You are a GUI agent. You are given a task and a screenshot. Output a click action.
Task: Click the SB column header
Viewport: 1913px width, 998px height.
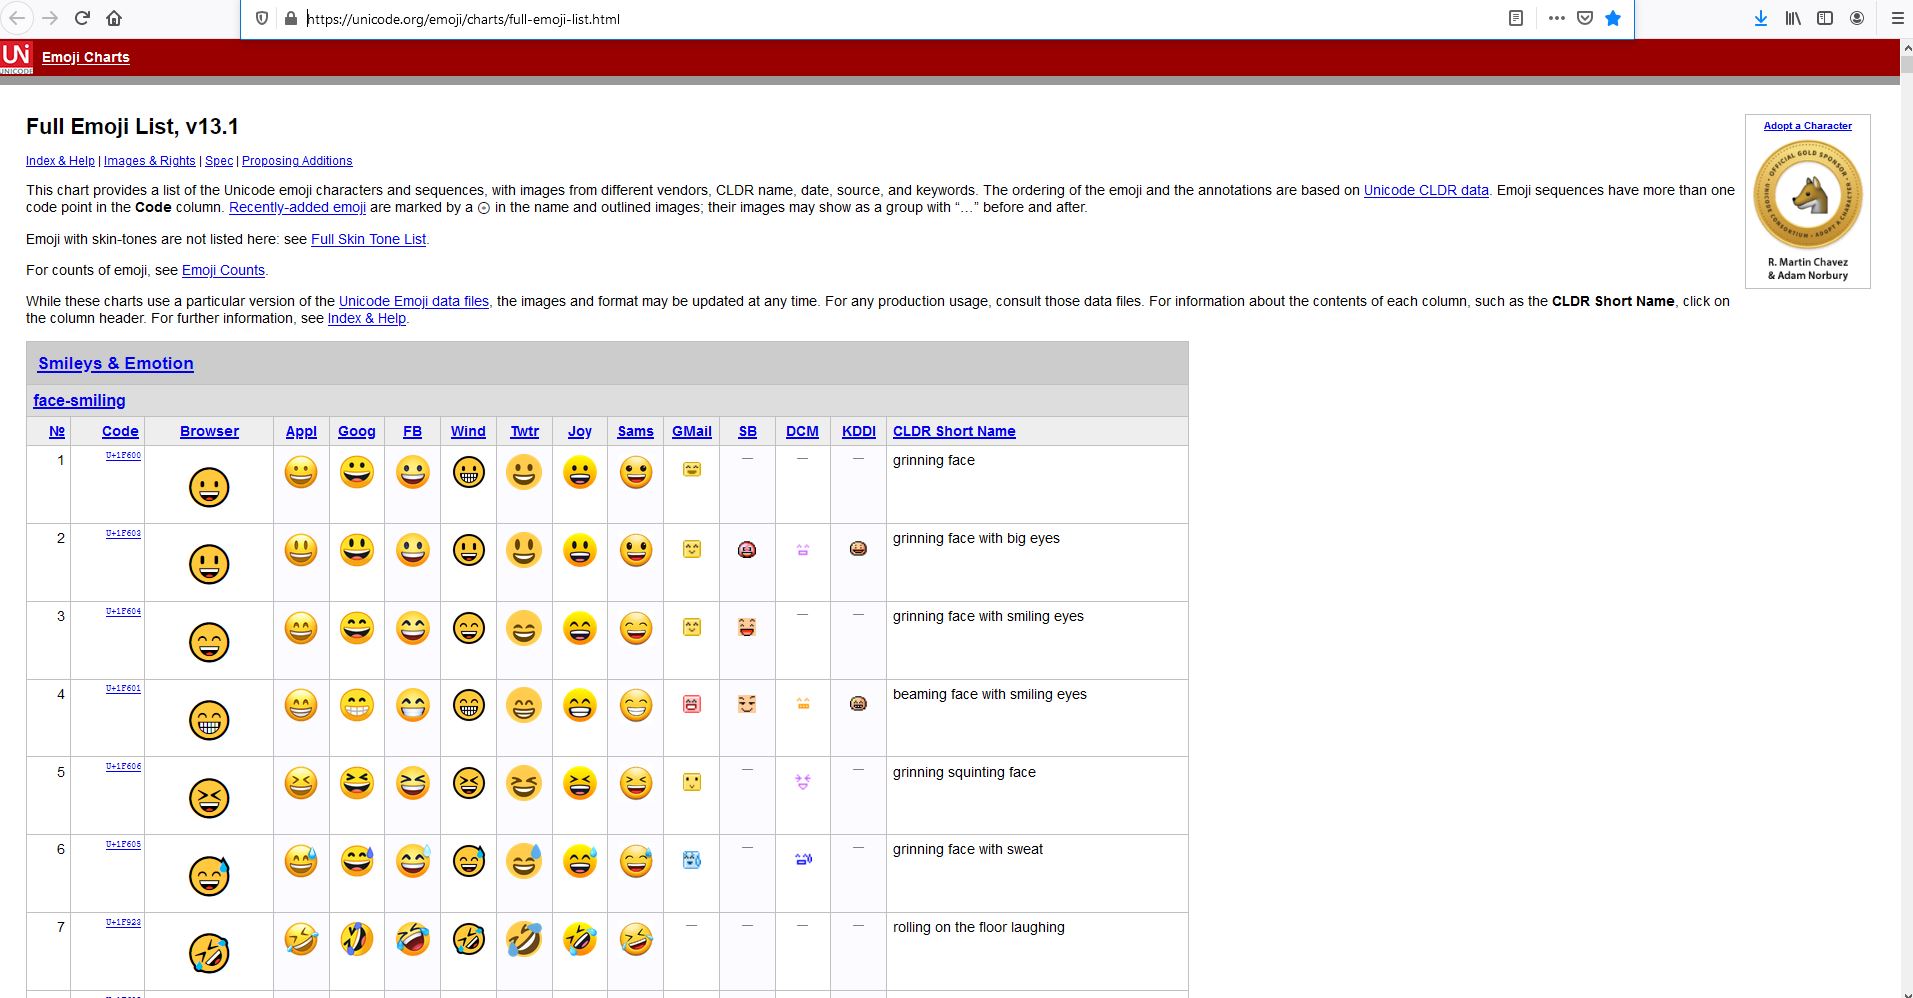(x=747, y=431)
